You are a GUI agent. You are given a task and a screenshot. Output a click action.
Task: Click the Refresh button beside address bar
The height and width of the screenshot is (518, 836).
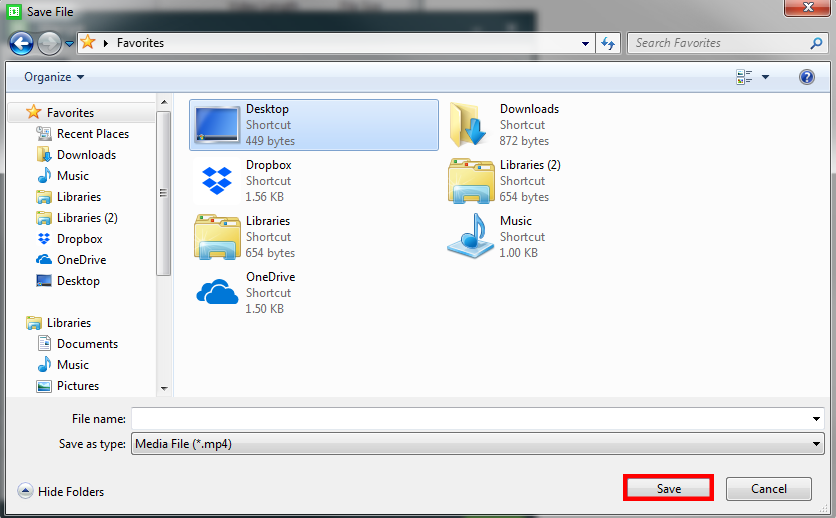coord(608,44)
